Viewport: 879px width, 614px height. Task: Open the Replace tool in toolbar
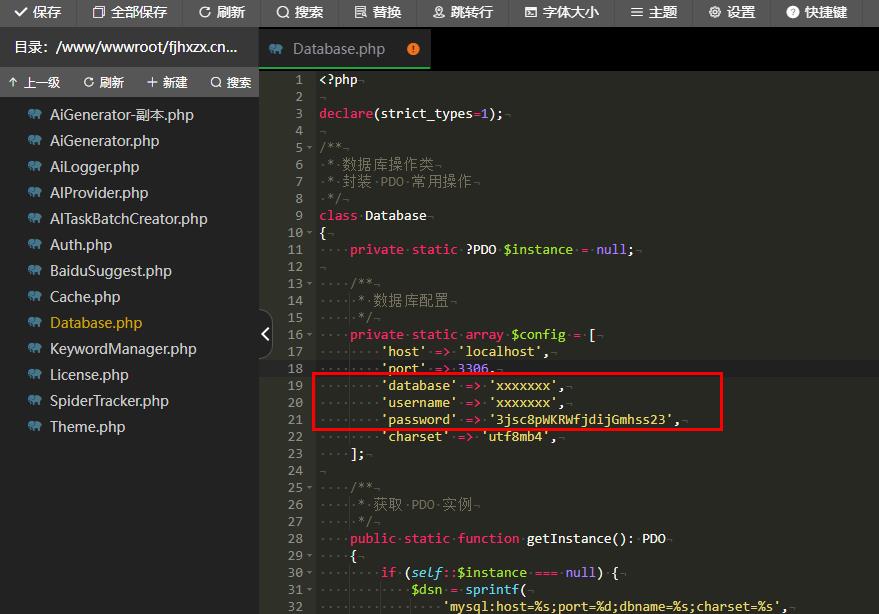377,13
